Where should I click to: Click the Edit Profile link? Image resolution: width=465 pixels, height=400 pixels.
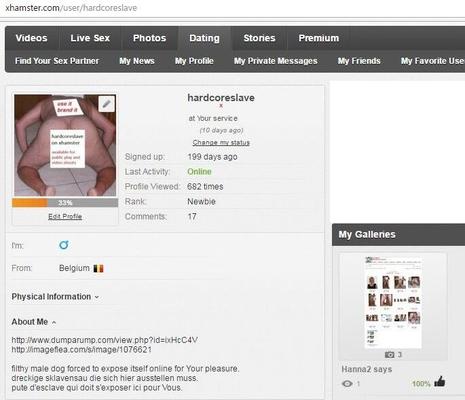pos(65,217)
